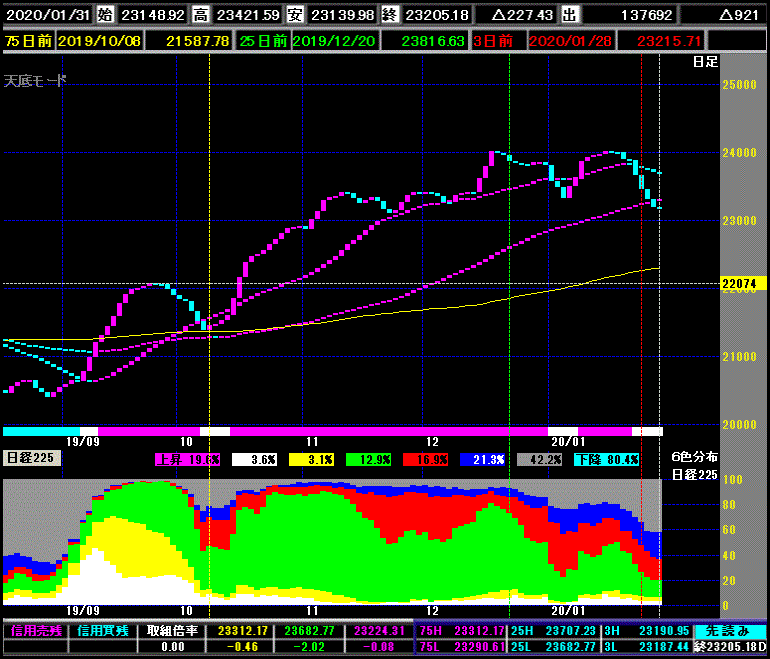Click the 取組倍率 header cell

point(174,631)
